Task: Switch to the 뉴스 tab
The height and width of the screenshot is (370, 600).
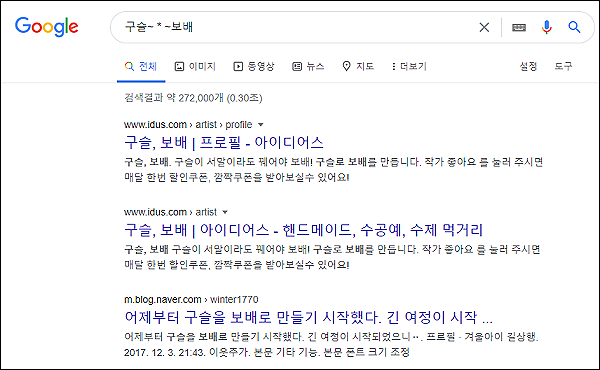Action: [308, 67]
